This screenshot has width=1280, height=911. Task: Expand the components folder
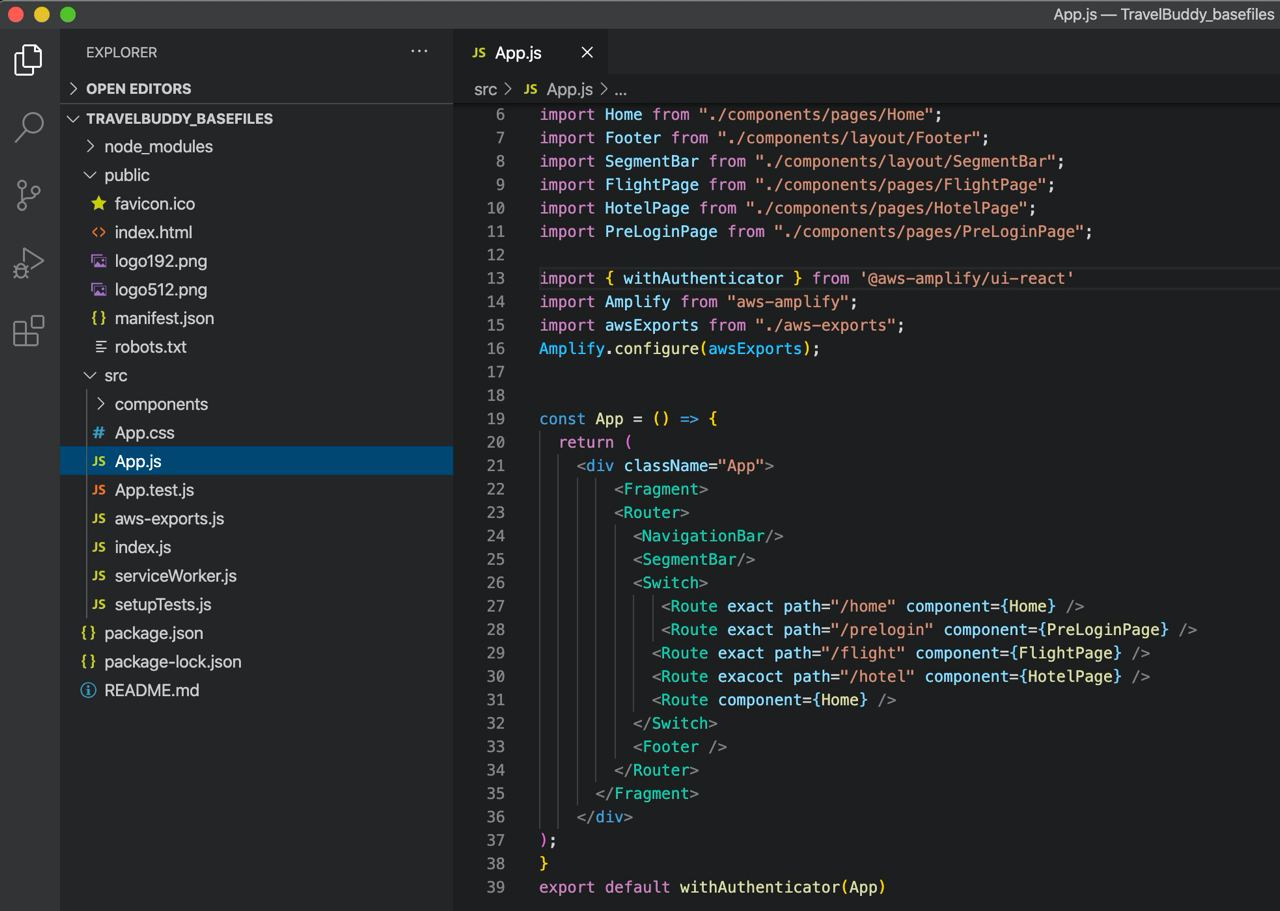pyautogui.click(x=161, y=405)
